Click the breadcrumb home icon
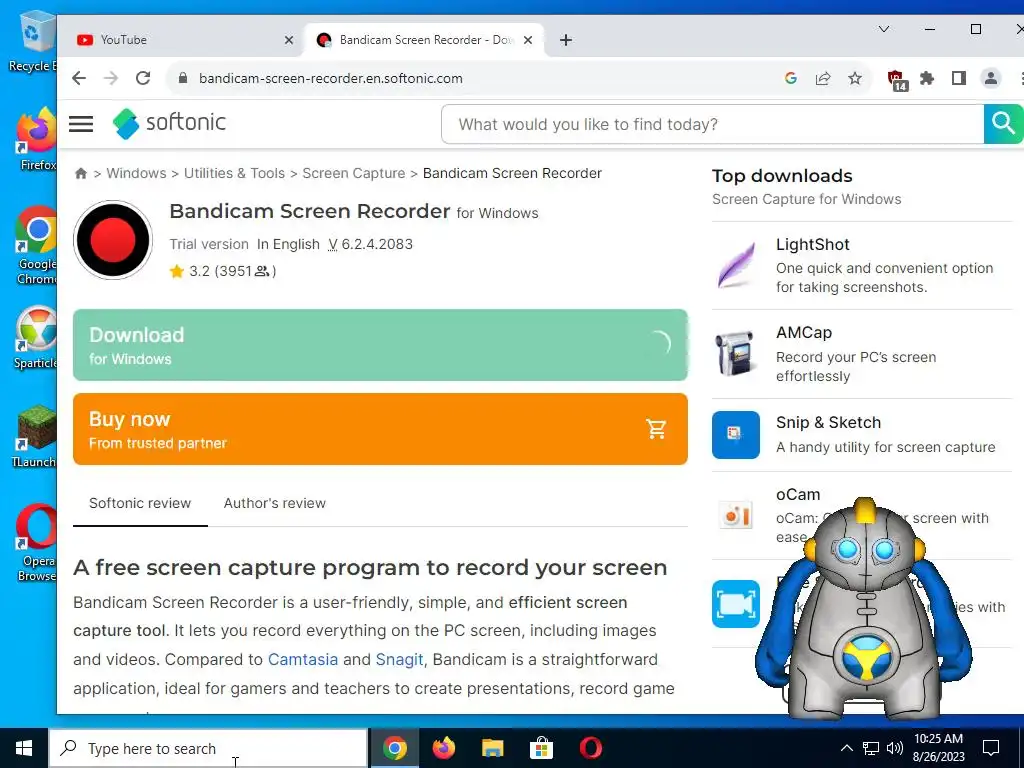The image size is (1024, 768). tap(81, 173)
